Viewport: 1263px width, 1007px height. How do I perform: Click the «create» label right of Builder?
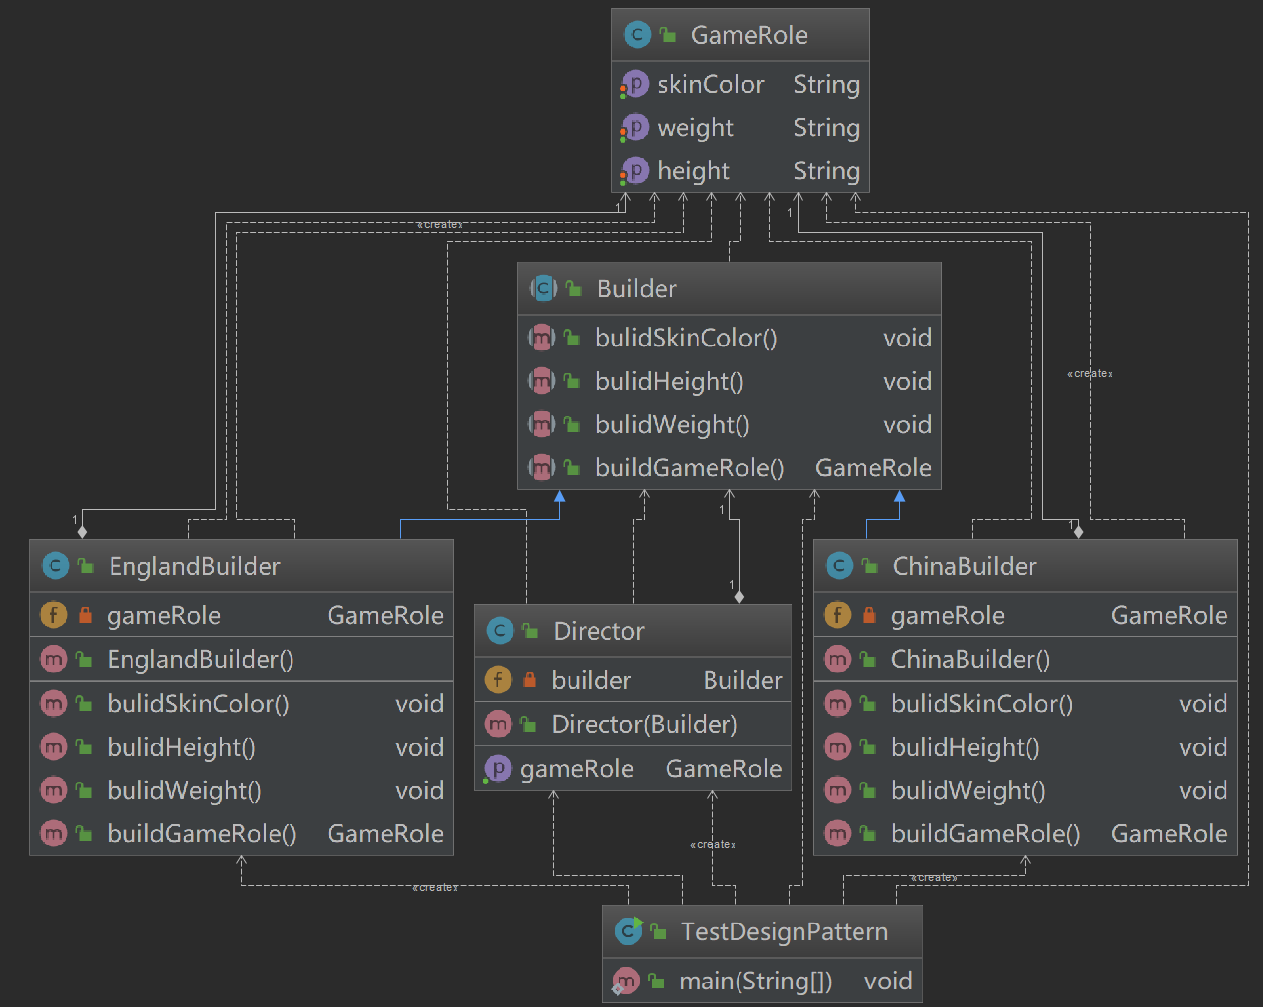point(1090,374)
